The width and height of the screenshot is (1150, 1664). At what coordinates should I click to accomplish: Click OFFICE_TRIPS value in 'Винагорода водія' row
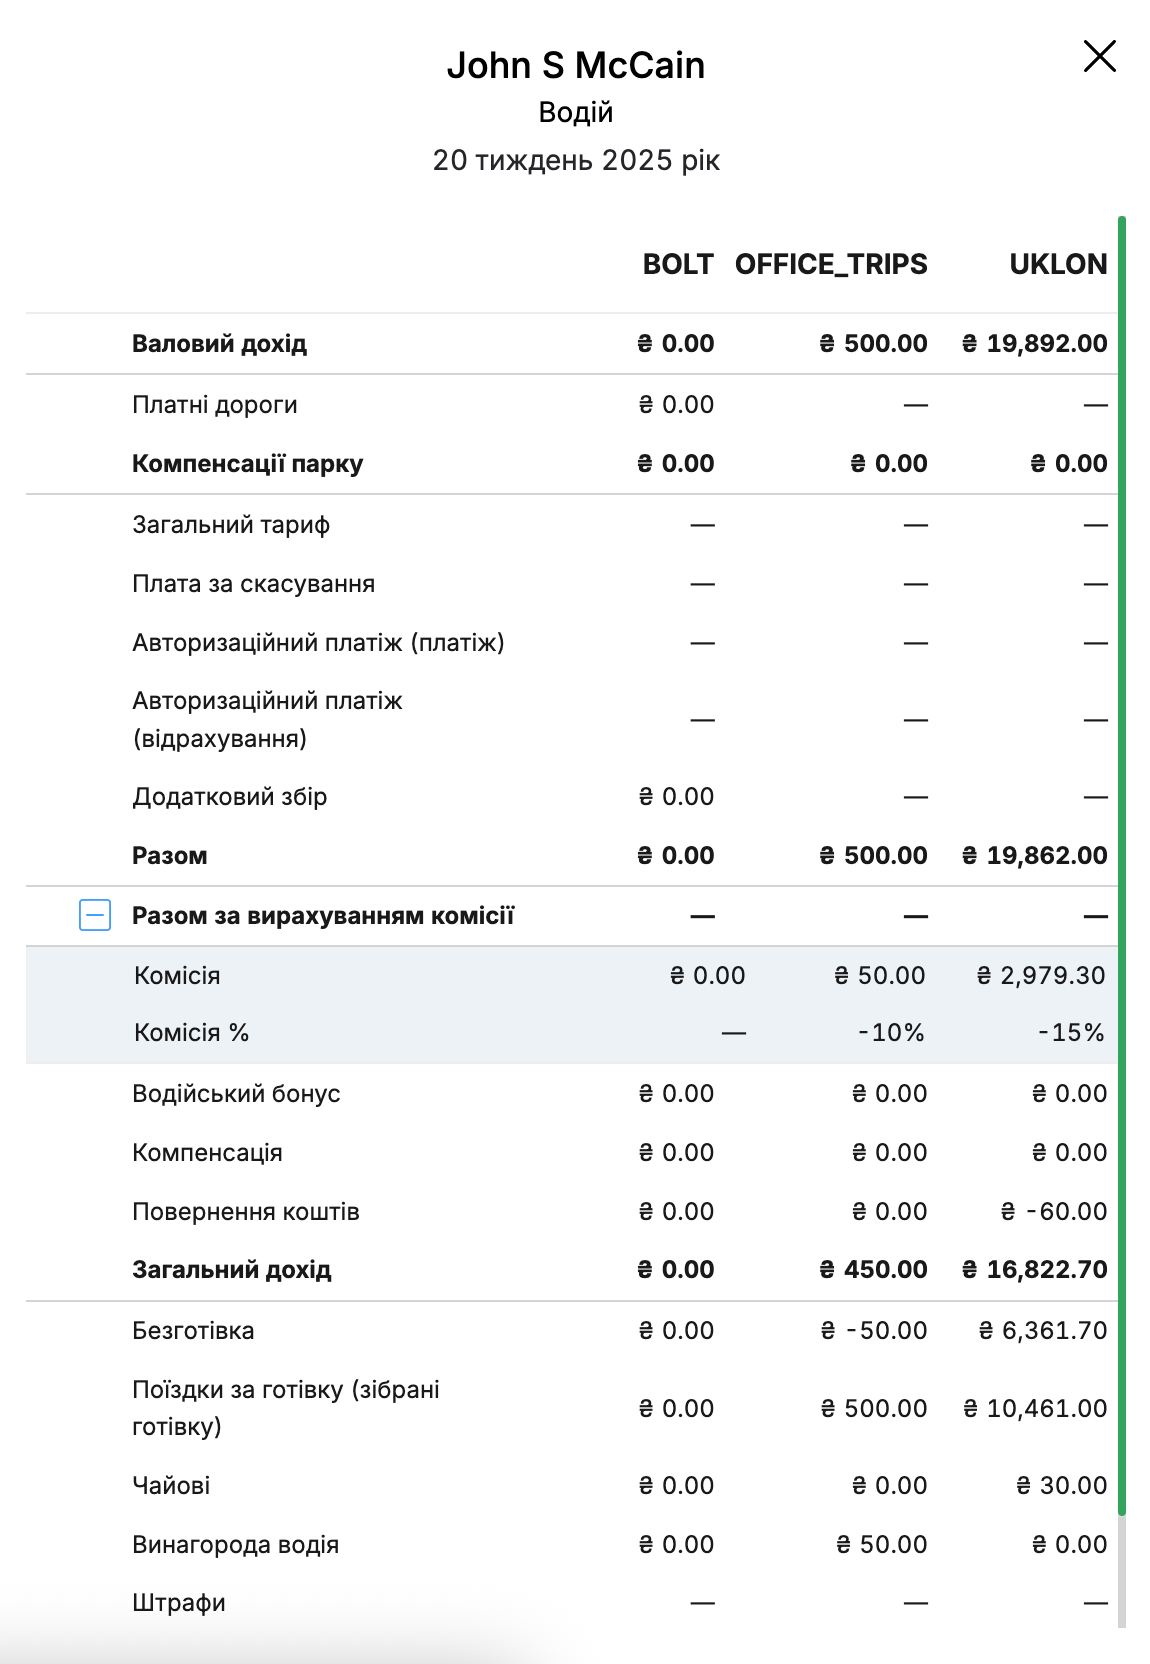click(x=882, y=1545)
